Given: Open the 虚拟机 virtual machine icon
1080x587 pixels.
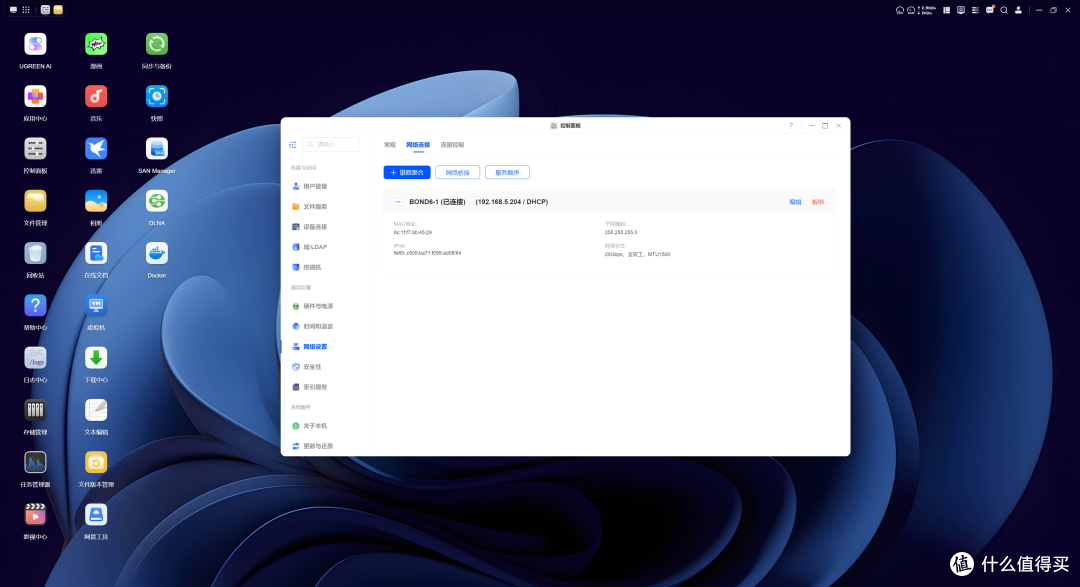Looking at the screenshot, I should point(96,305).
